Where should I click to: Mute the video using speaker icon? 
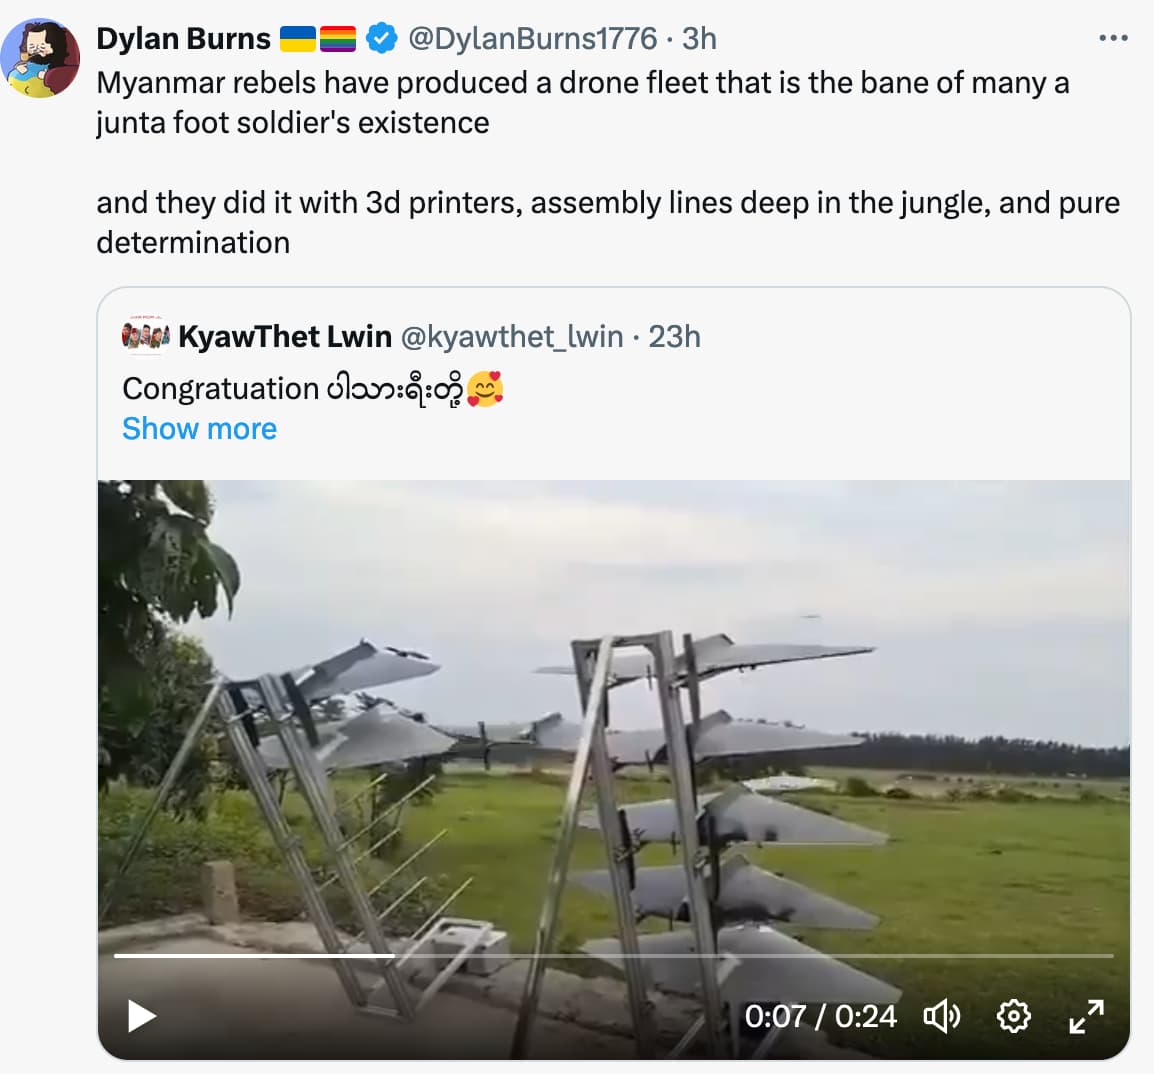click(942, 1017)
